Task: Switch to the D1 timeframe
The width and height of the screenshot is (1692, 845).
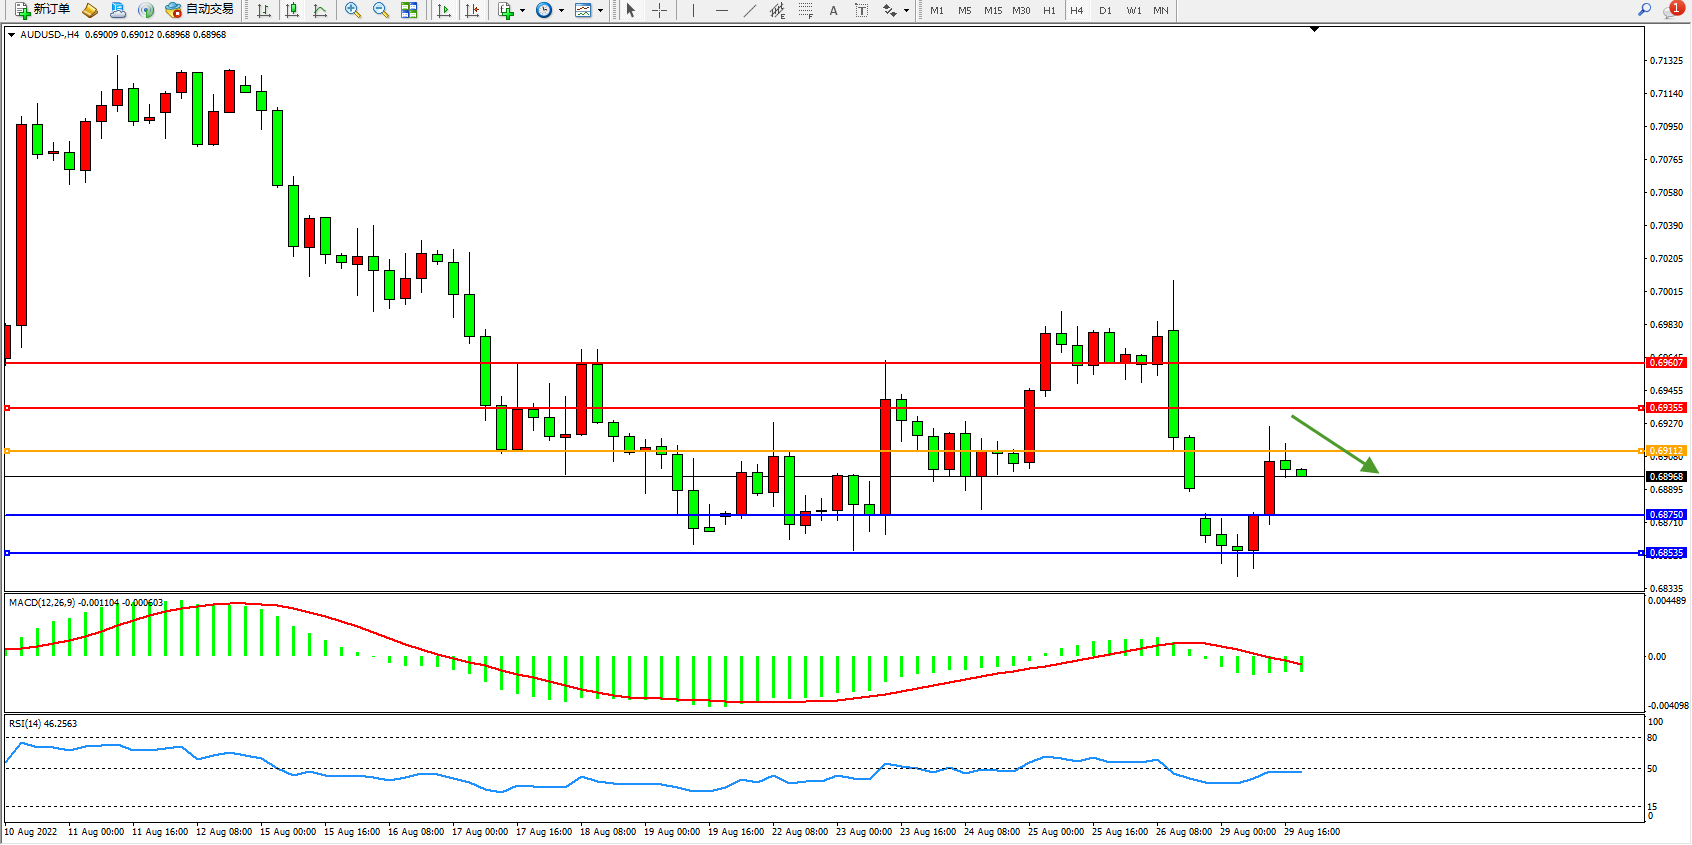Action: 1105,10
